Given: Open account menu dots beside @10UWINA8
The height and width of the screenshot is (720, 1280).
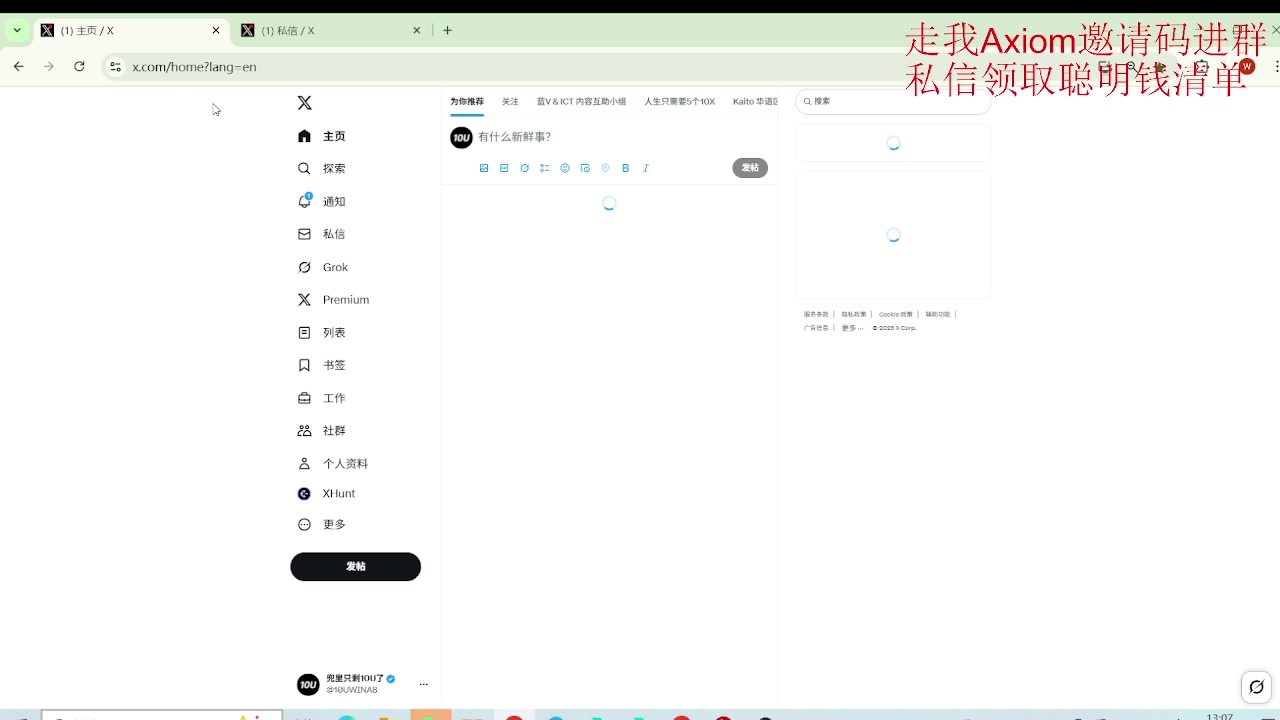Looking at the screenshot, I should [423, 684].
